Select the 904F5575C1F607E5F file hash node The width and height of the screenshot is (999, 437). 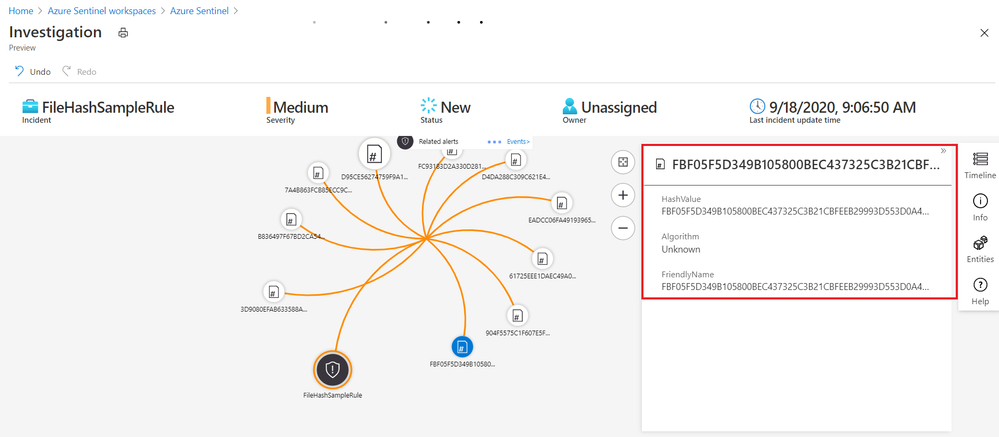[517, 315]
